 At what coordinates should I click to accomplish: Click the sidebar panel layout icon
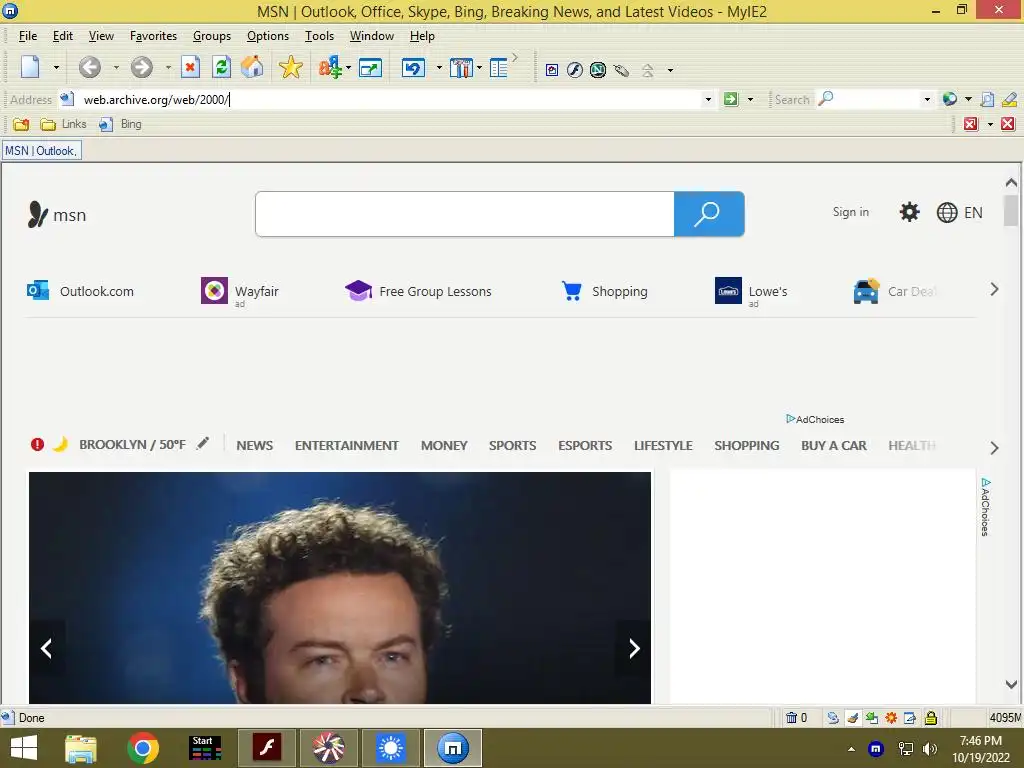pyautogui.click(x=499, y=68)
